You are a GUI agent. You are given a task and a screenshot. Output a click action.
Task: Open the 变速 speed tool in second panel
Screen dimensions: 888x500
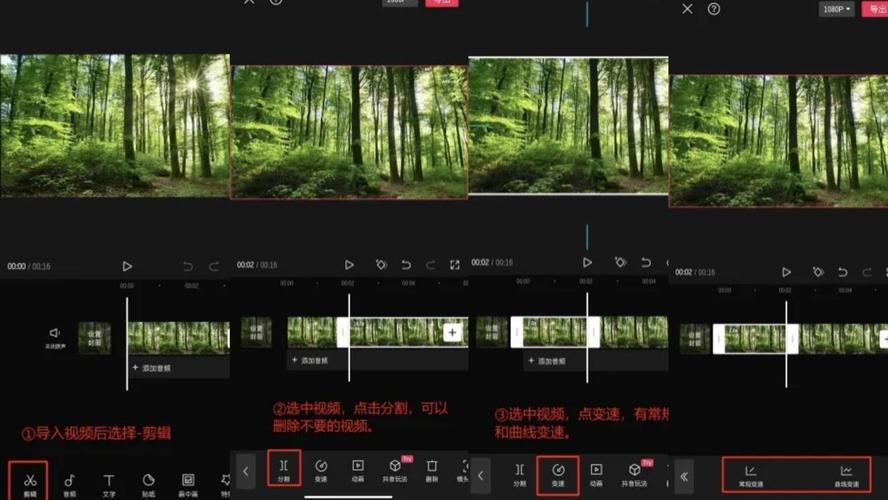(321, 470)
